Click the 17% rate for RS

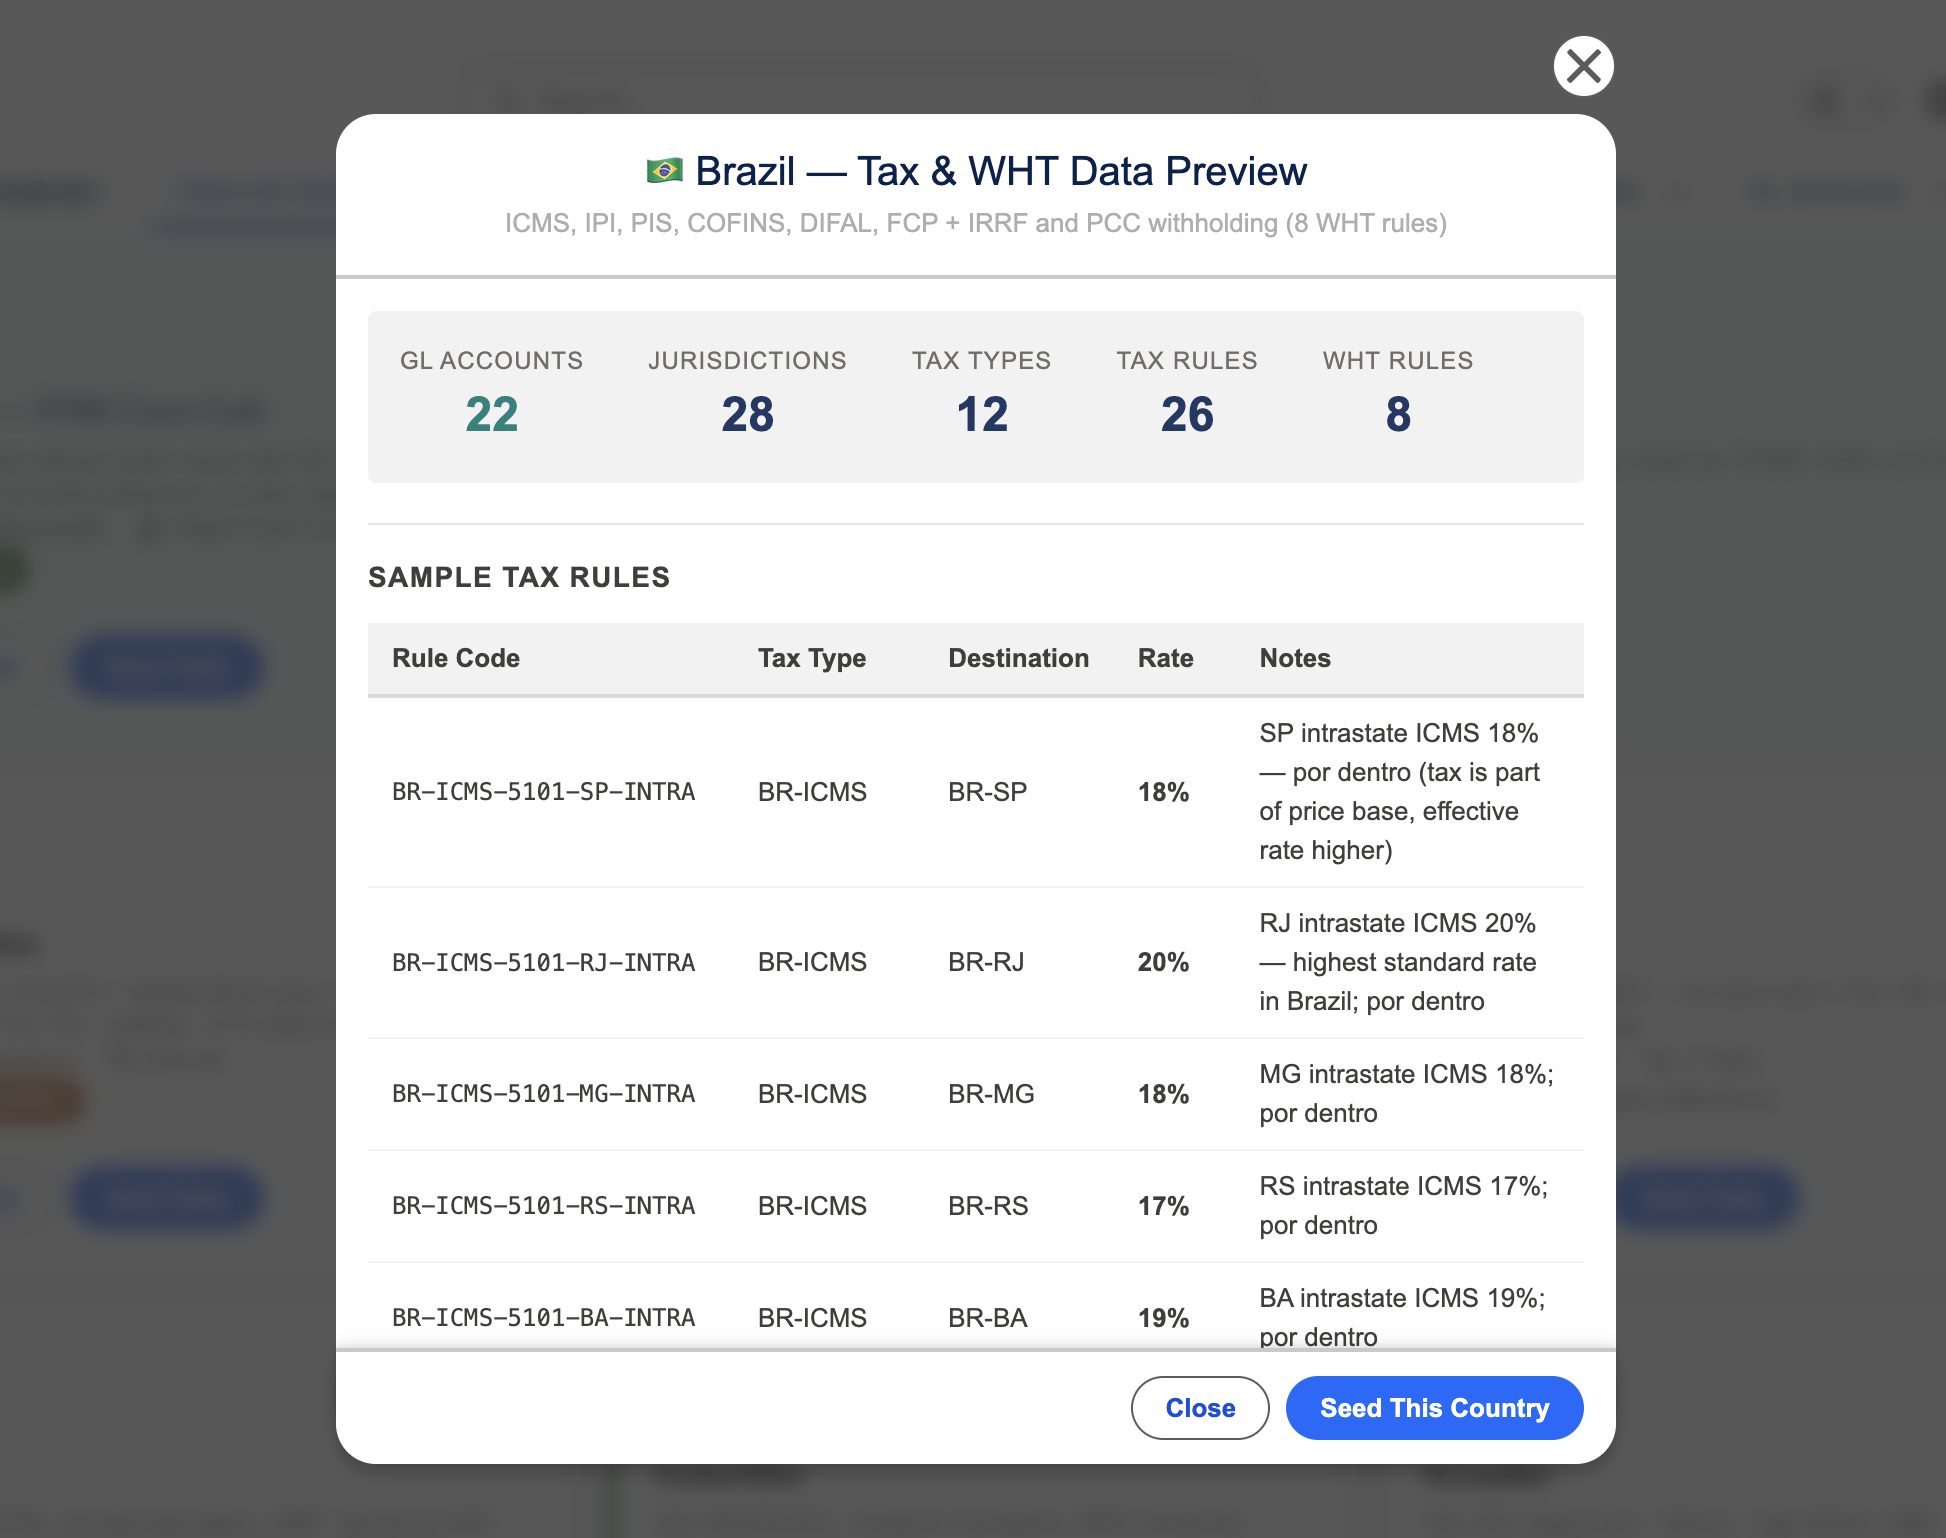pos(1163,1206)
